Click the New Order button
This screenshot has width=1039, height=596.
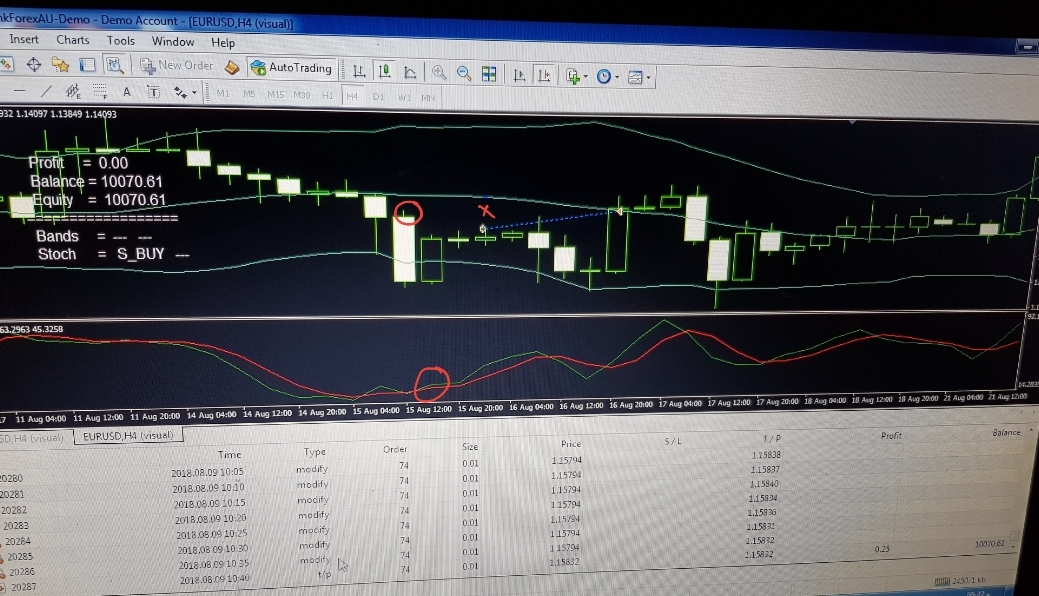pos(176,66)
